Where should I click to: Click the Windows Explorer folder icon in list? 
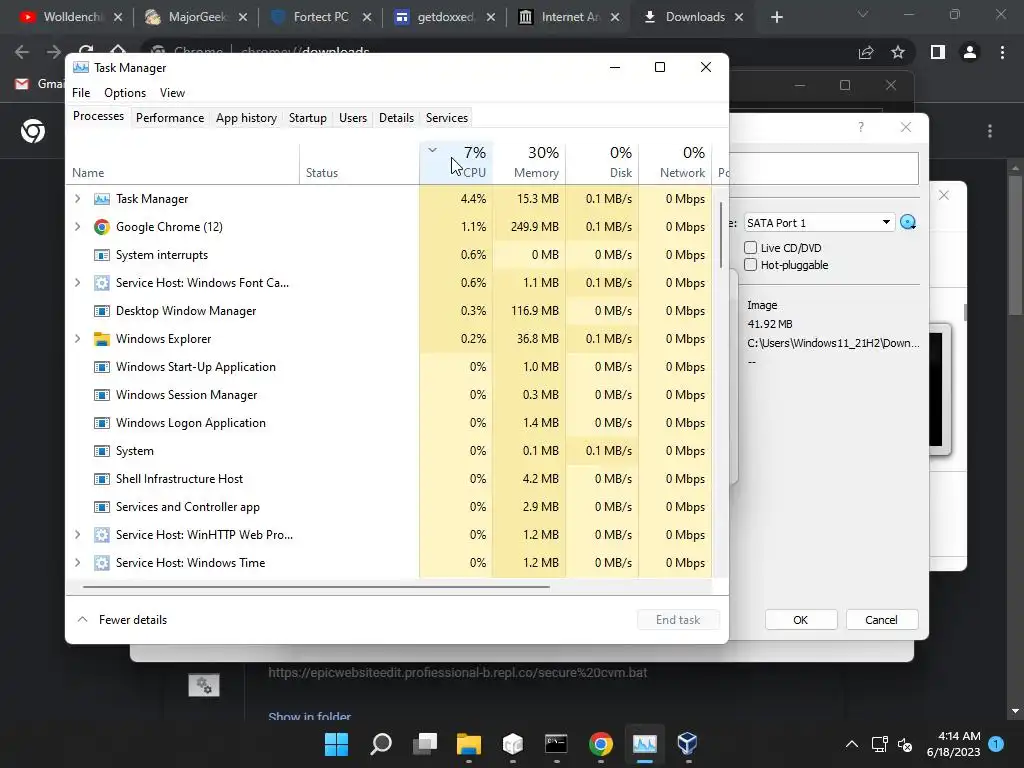pyautogui.click(x=101, y=339)
